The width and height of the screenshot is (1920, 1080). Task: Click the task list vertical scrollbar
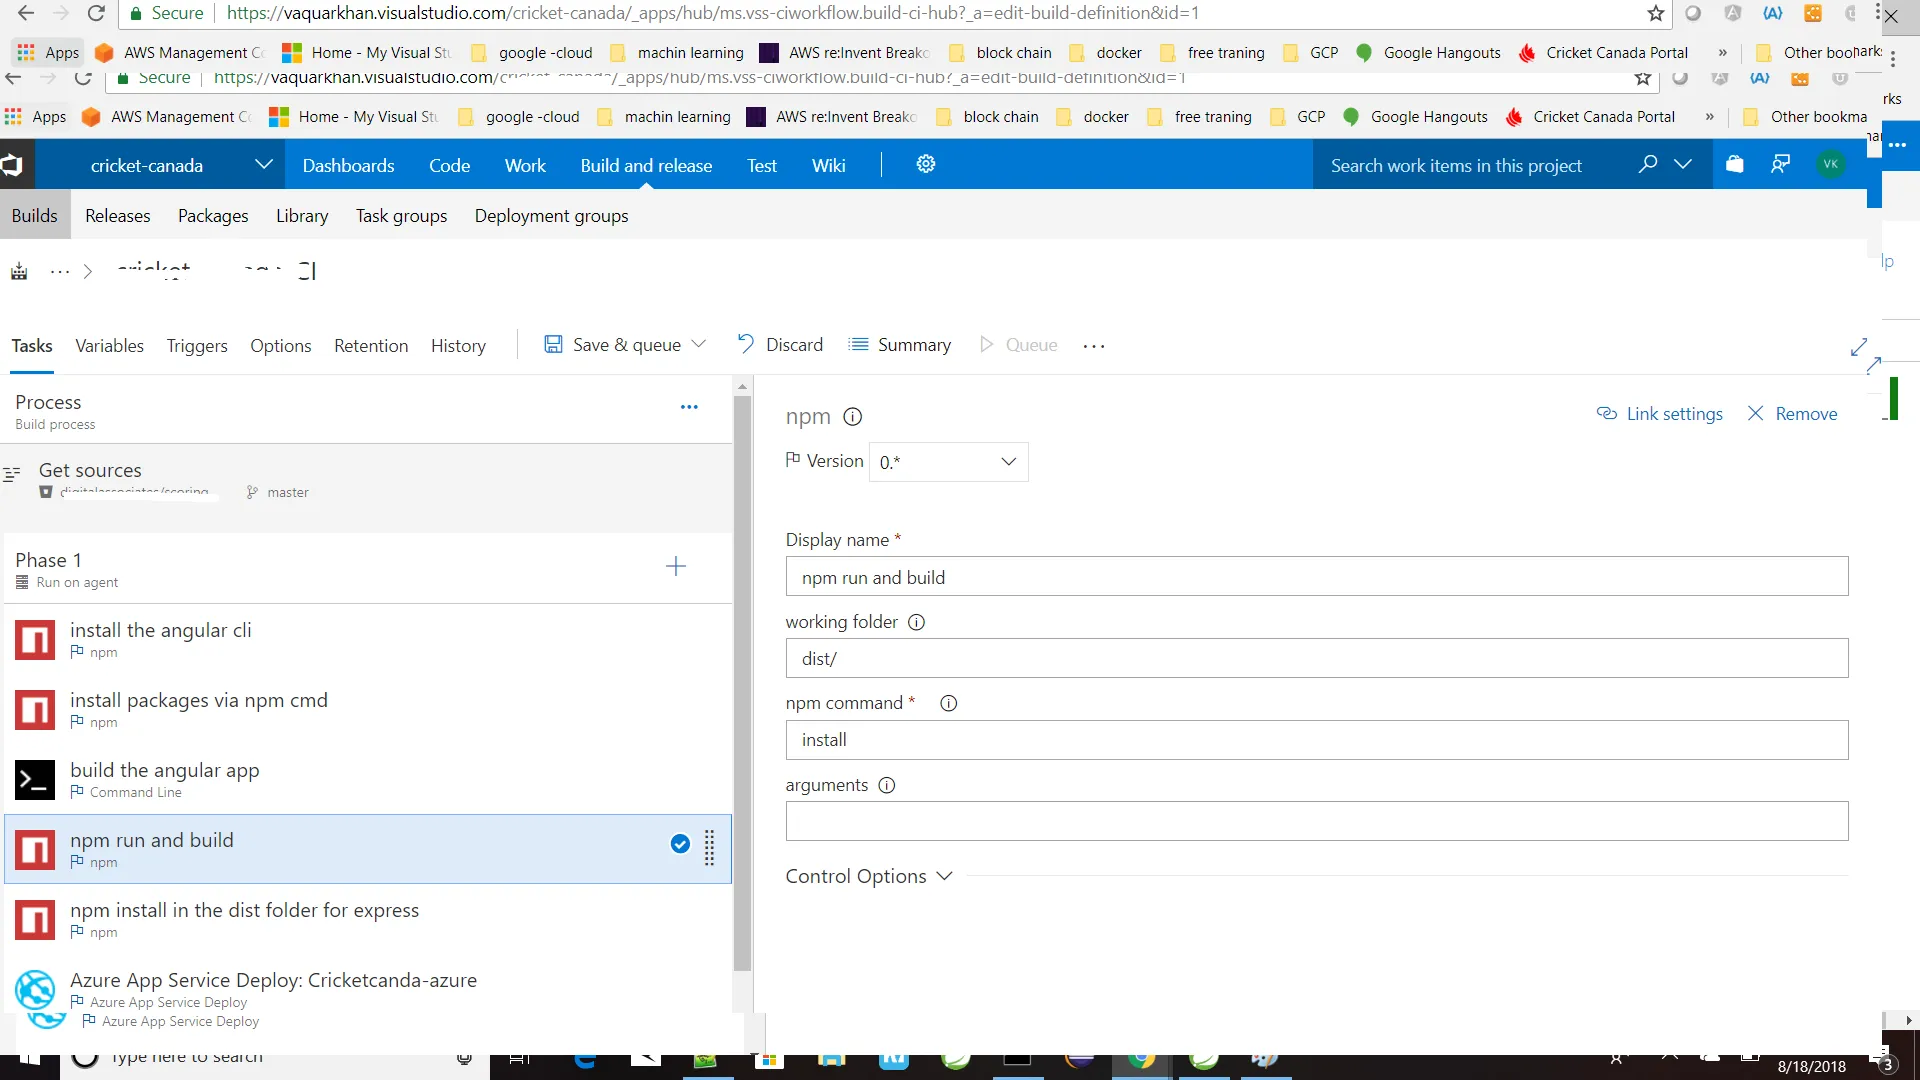pyautogui.click(x=742, y=680)
